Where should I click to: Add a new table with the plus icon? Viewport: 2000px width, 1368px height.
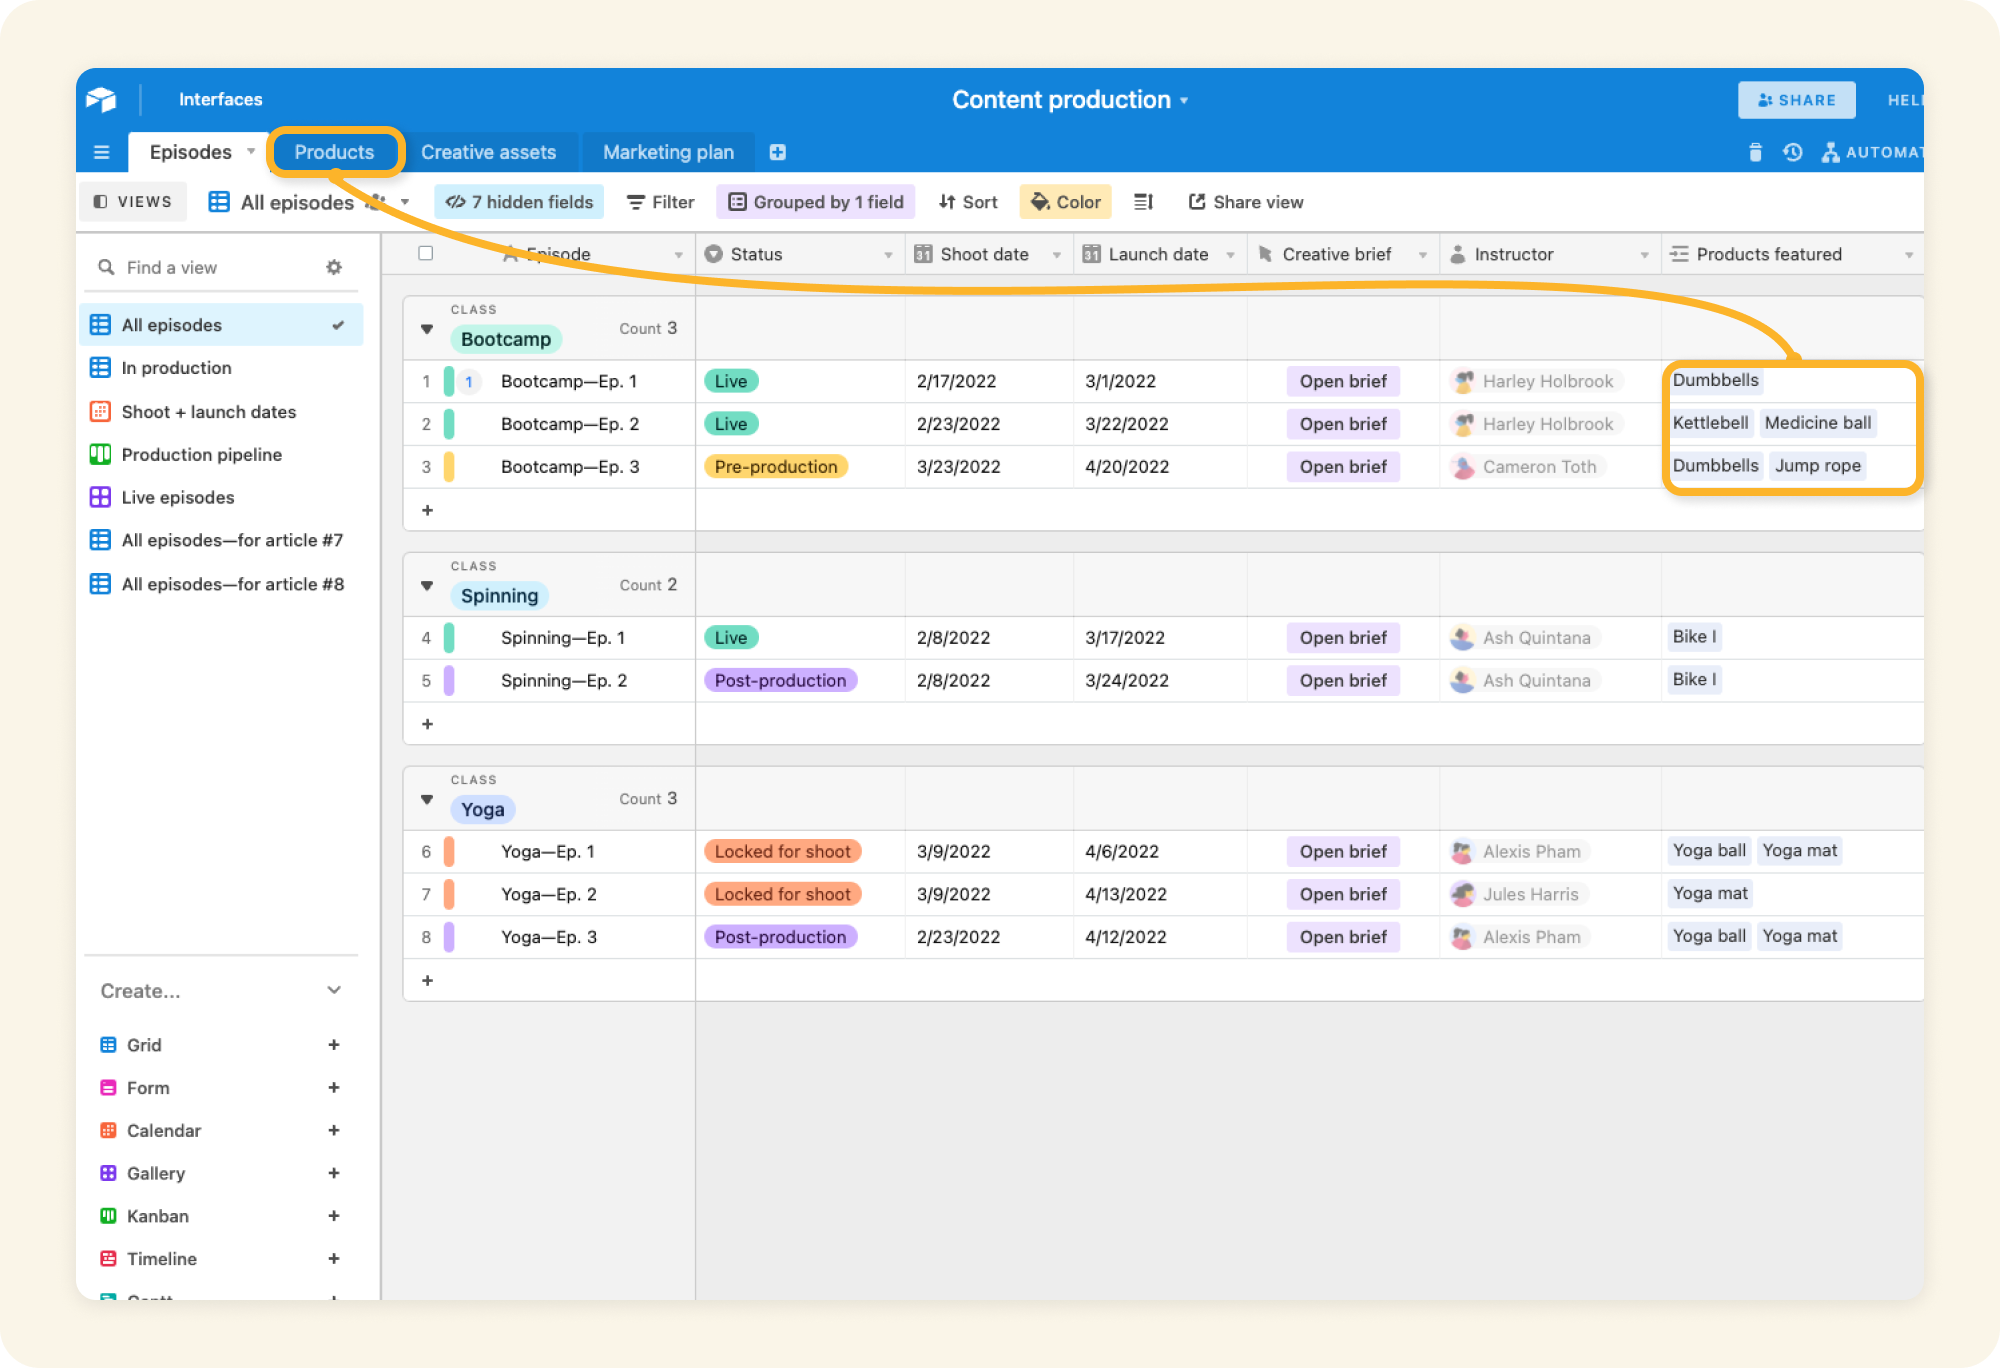778,152
